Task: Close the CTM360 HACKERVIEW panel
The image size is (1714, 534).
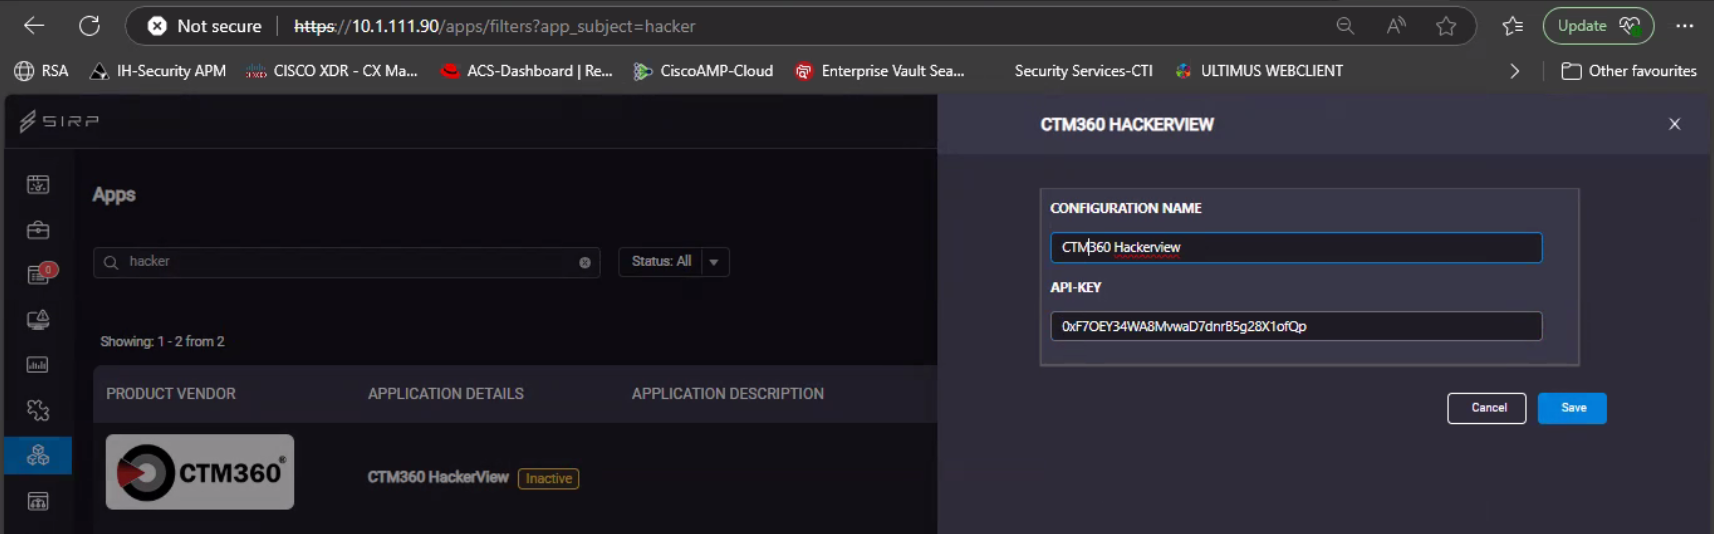Action: click(1675, 124)
